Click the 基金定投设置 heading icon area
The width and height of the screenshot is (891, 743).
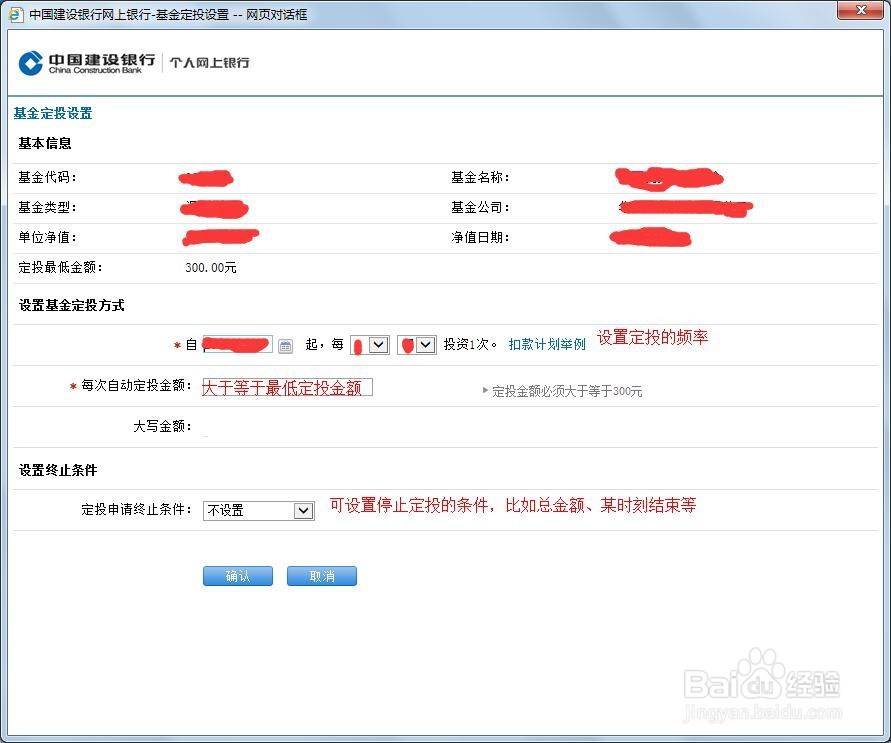point(52,113)
